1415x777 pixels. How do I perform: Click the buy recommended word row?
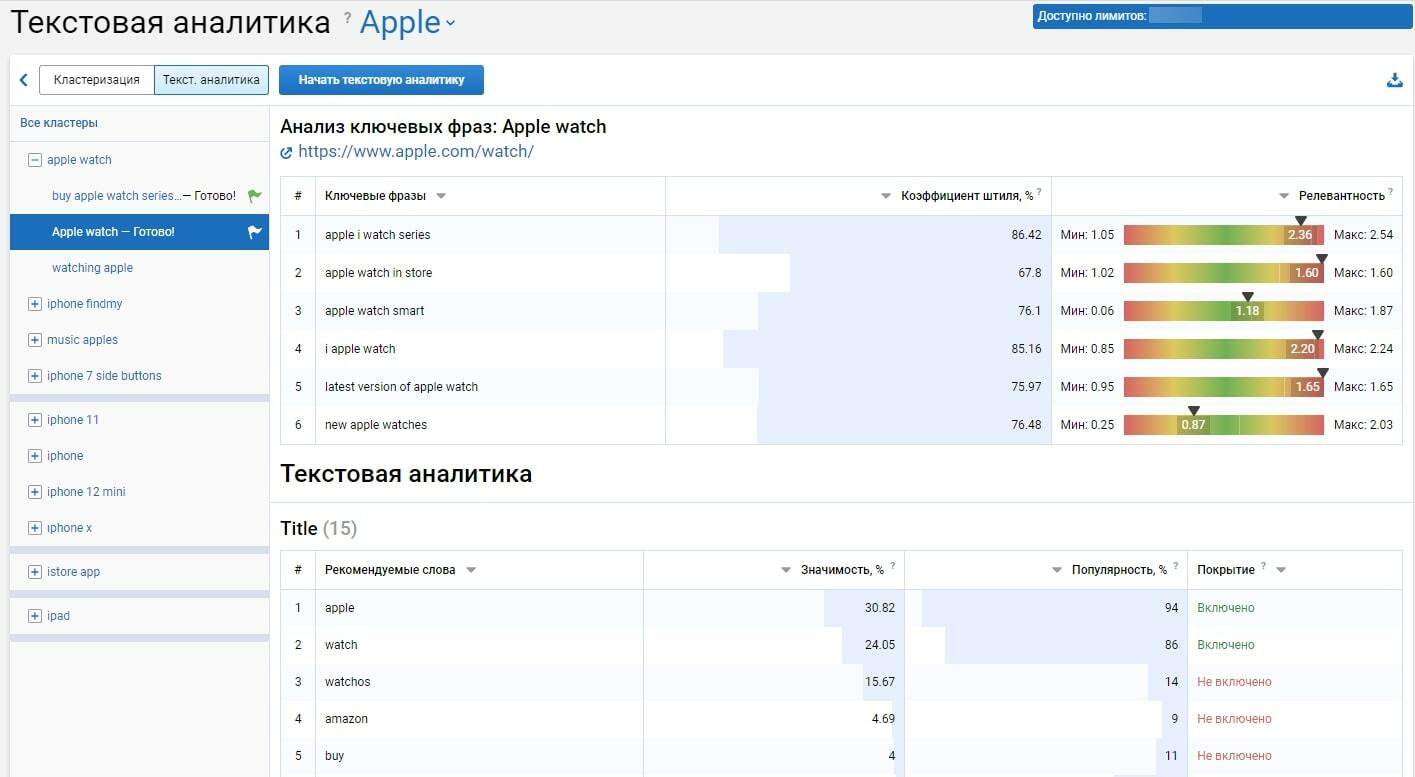pos(841,756)
